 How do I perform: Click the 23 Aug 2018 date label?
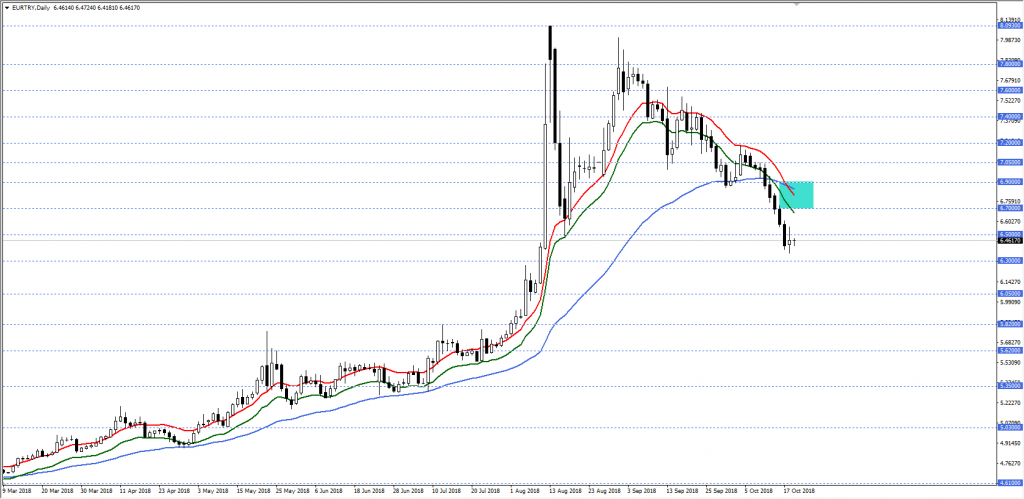click(x=606, y=490)
